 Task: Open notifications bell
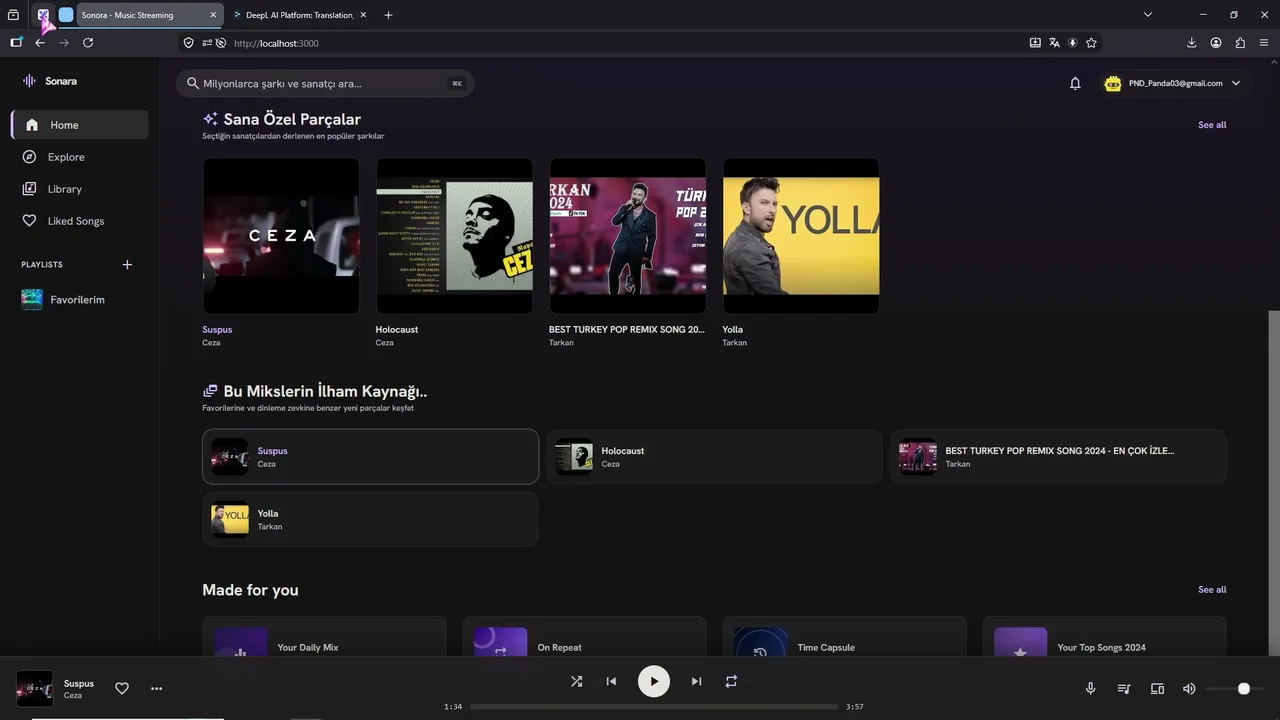click(x=1075, y=84)
